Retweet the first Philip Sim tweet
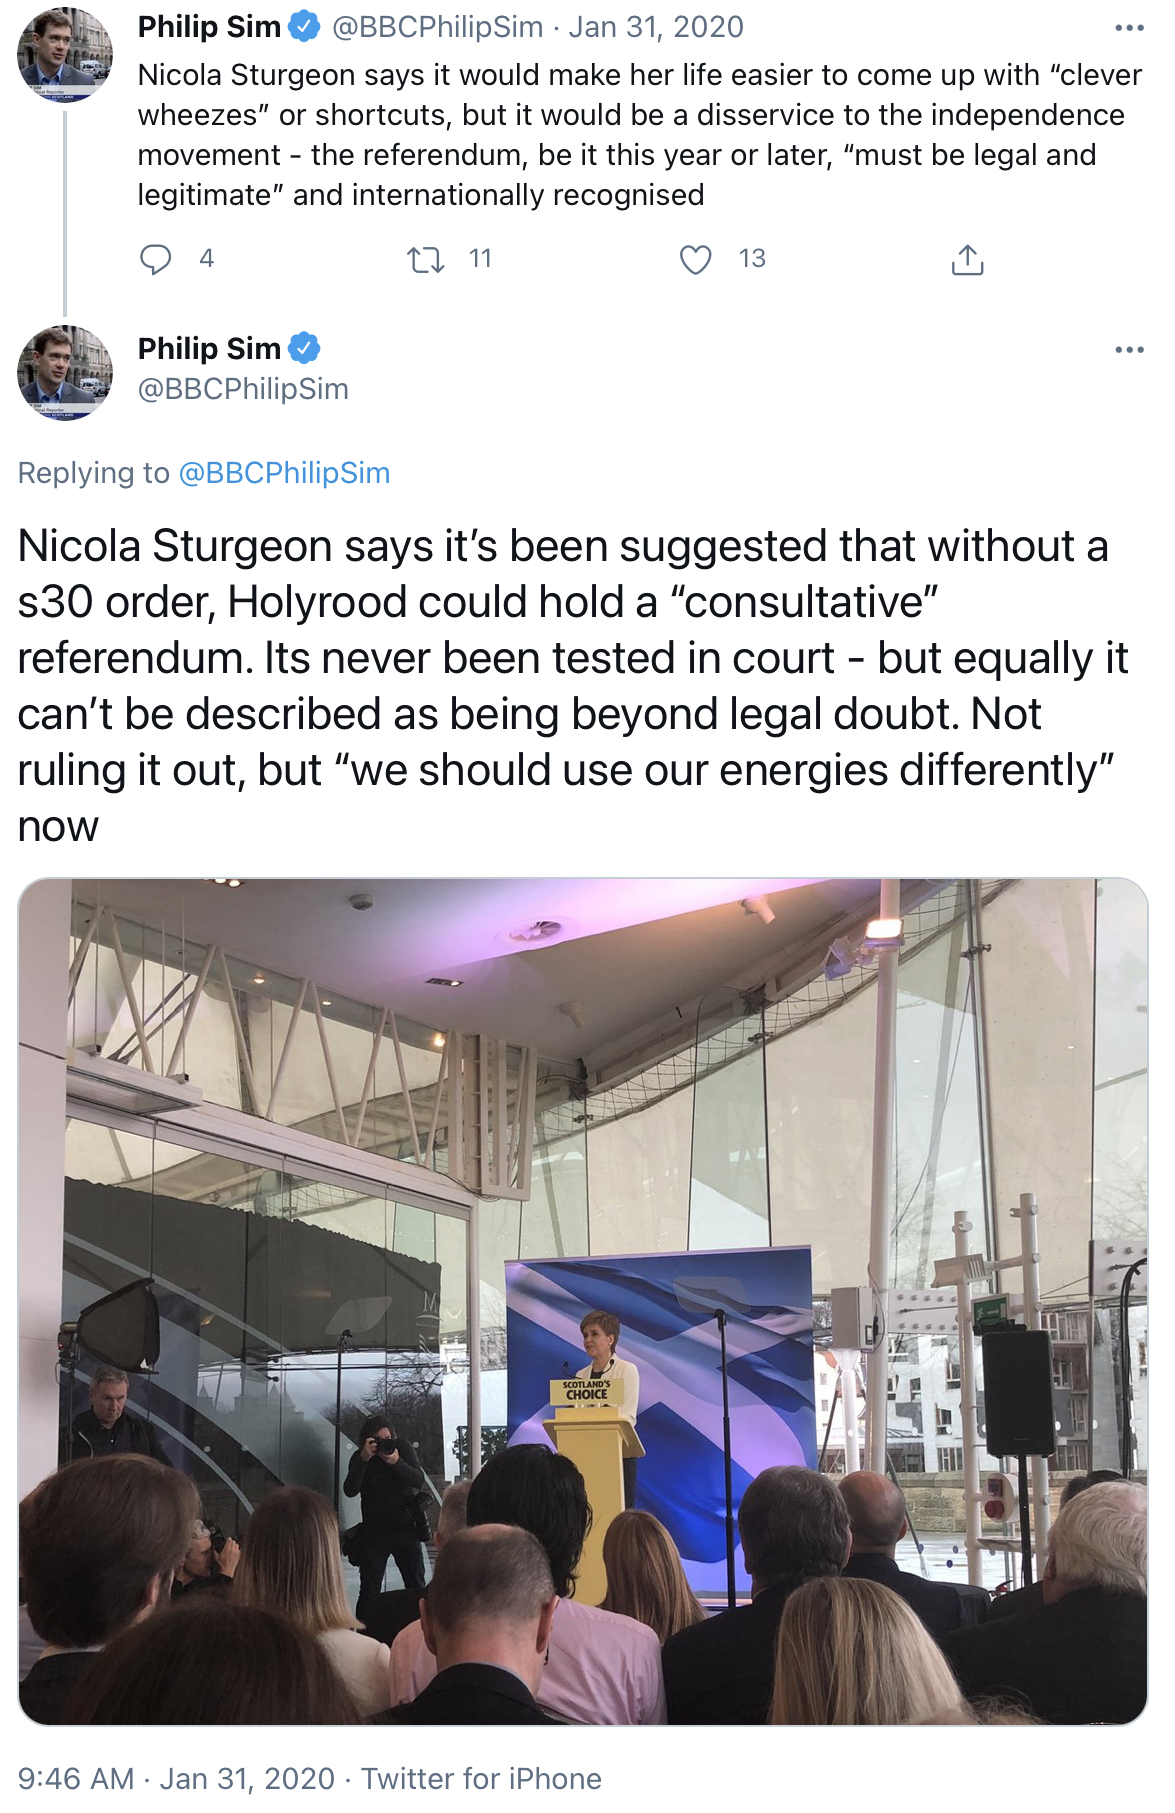 point(426,260)
